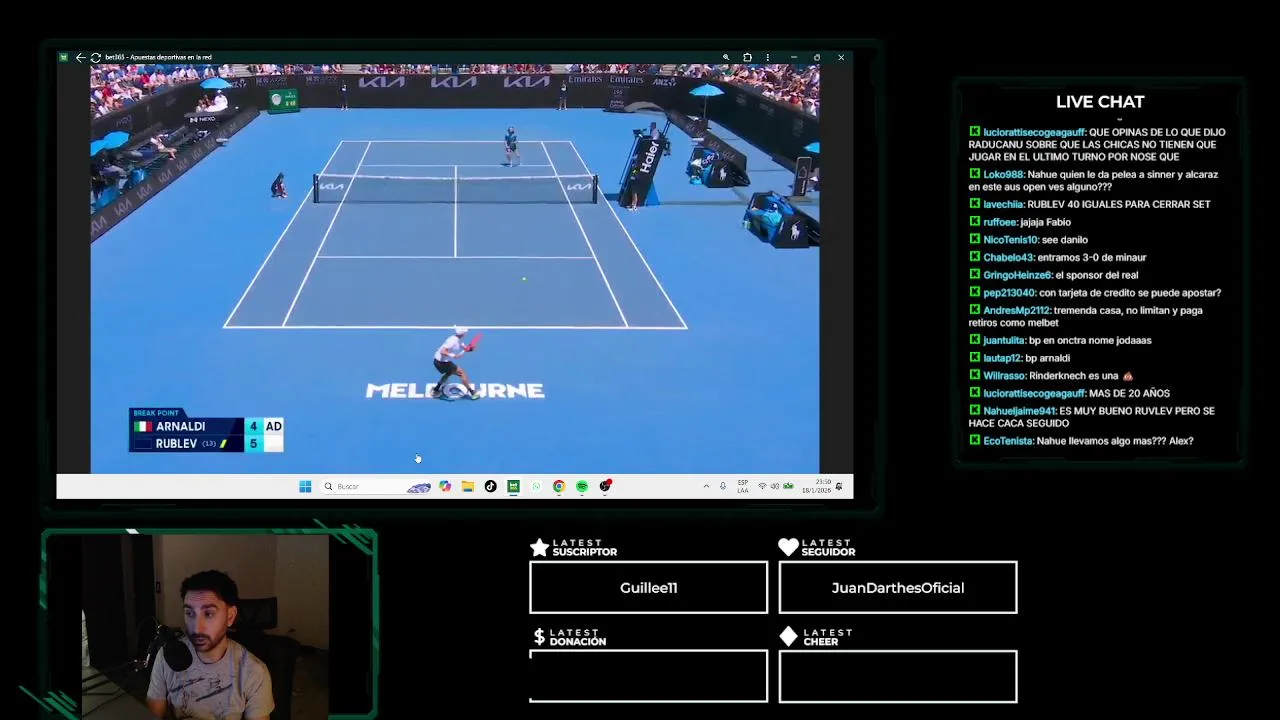Open the taskbar clock and date
Screen dimensions: 1280x720
coord(816,486)
